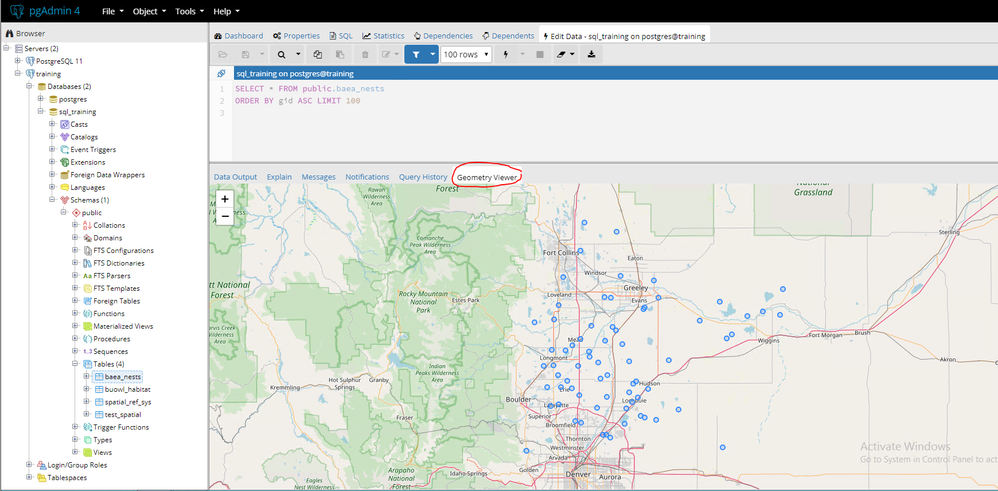Image resolution: width=998 pixels, height=491 pixels.
Task: Open the Notifications tab
Action: click(x=367, y=176)
